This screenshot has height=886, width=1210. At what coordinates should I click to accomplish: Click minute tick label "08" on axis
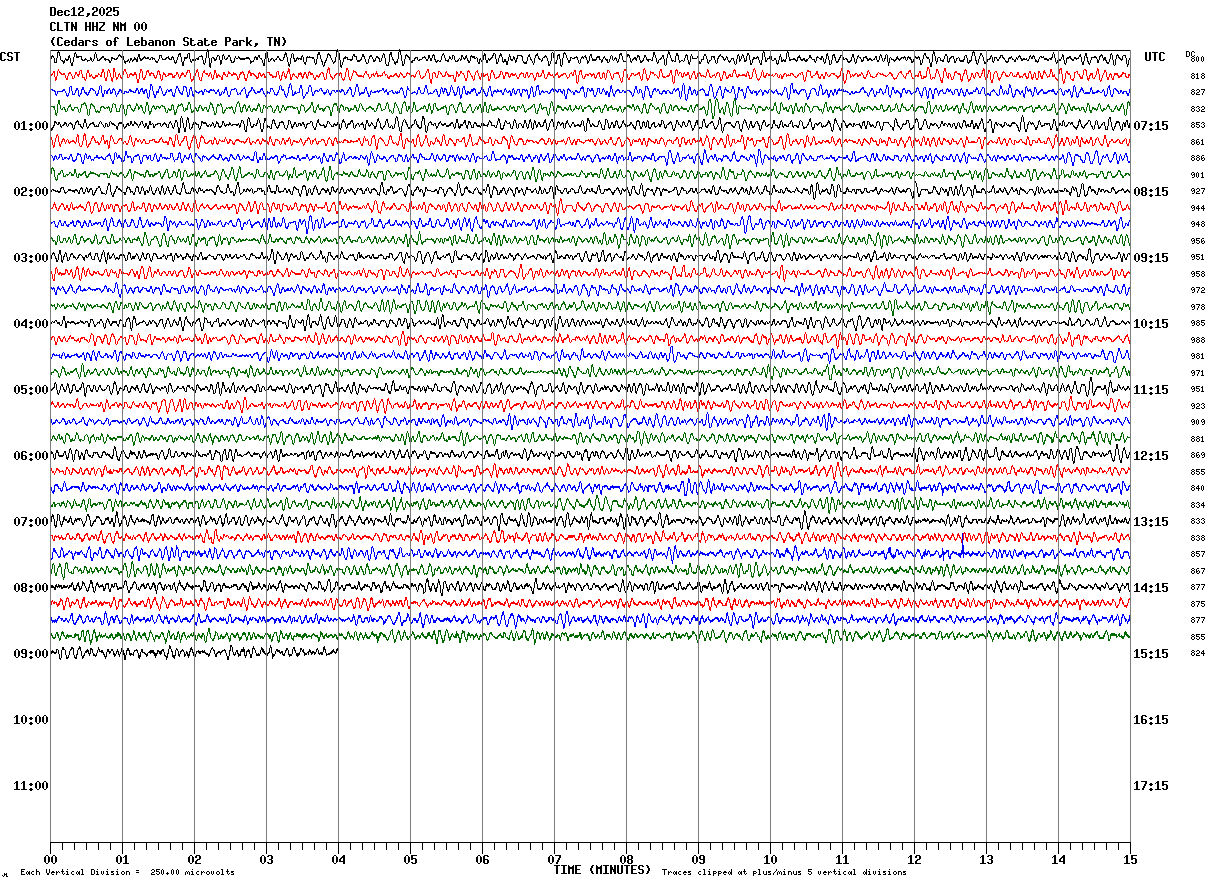pyautogui.click(x=626, y=860)
